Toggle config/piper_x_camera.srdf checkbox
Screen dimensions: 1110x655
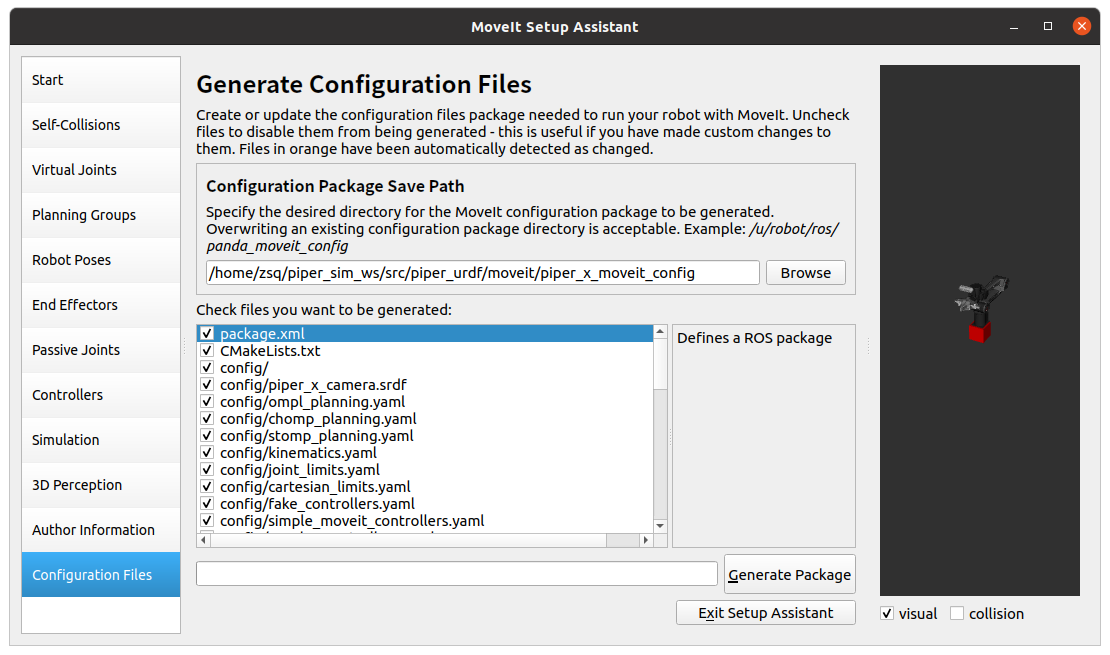207,385
